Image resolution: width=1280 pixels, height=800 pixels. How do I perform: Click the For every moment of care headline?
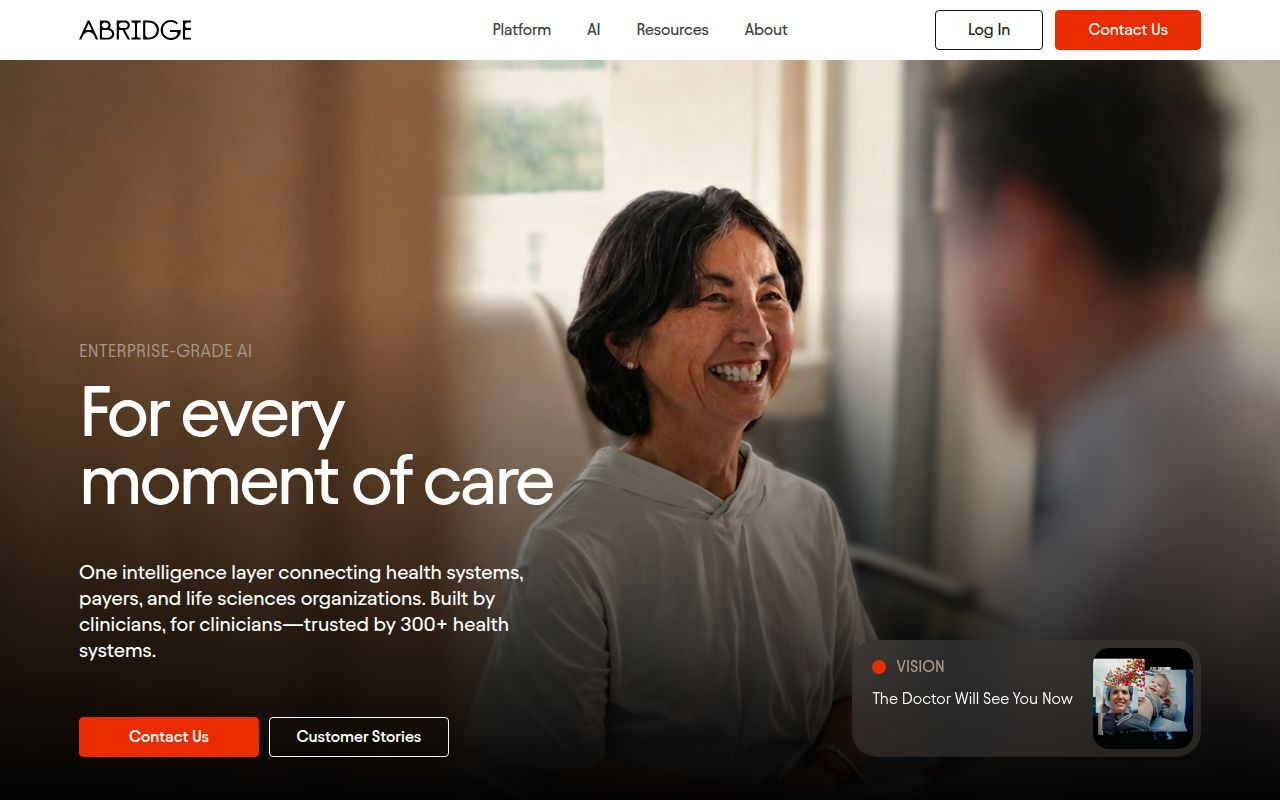[317, 446]
